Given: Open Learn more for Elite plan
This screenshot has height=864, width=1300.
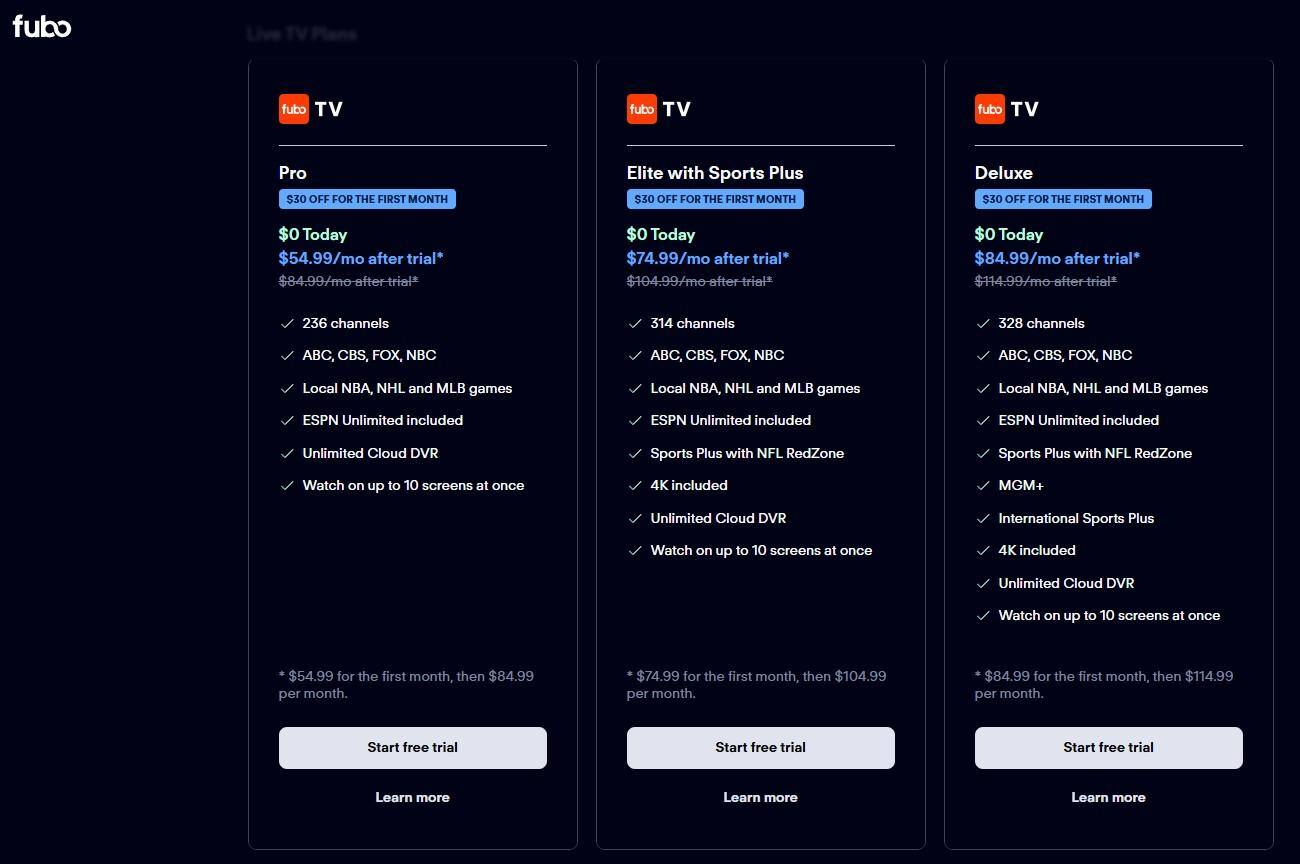Looking at the screenshot, I should click(x=760, y=797).
